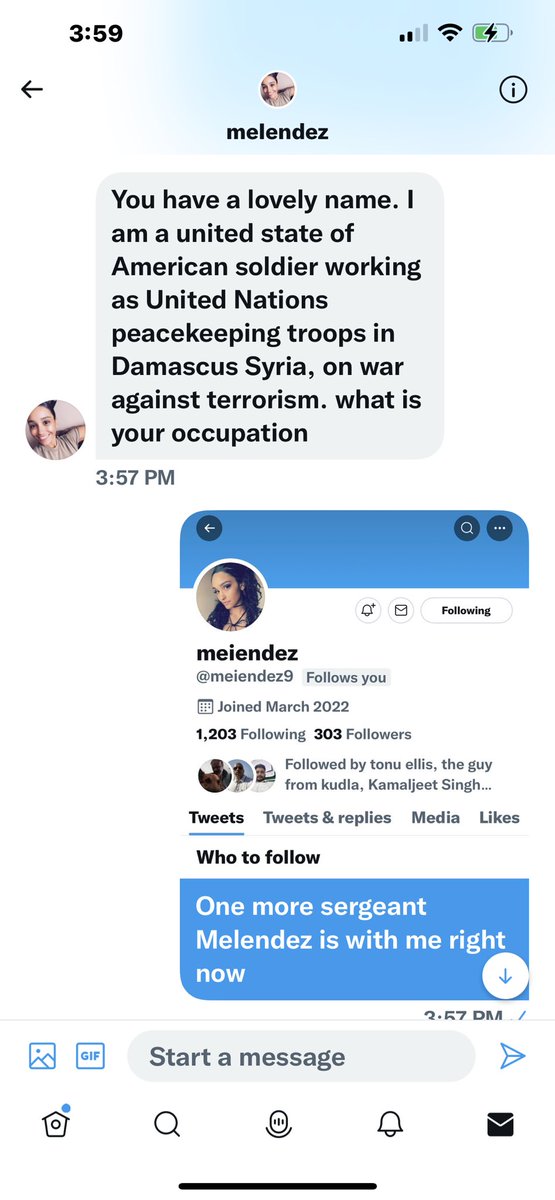This screenshot has height=1200, width=555.
Task: Open melendez's avatar at the top
Action: pyautogui.click(x=277, y=90)
